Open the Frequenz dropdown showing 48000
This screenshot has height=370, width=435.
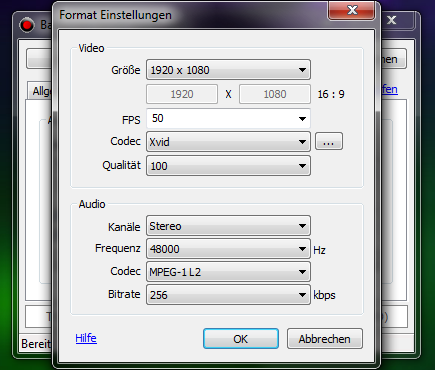(228, 249)
